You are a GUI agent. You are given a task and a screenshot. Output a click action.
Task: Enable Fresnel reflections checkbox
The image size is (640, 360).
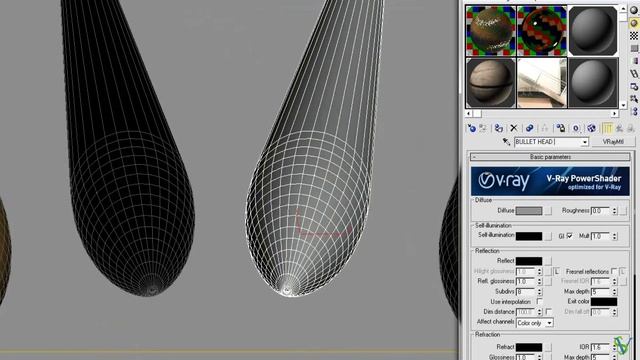(614, 271)
